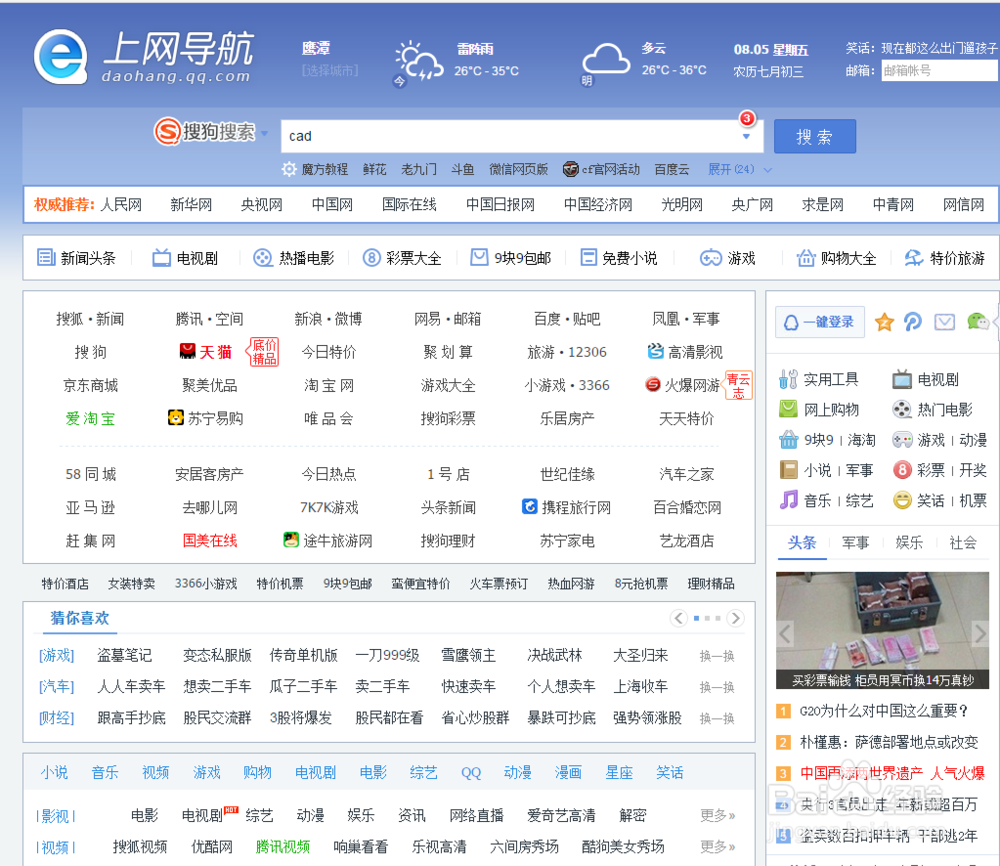Screen dimensions: 1000x866
Task: Open the 音乐 music note icon
Action: 789,500
